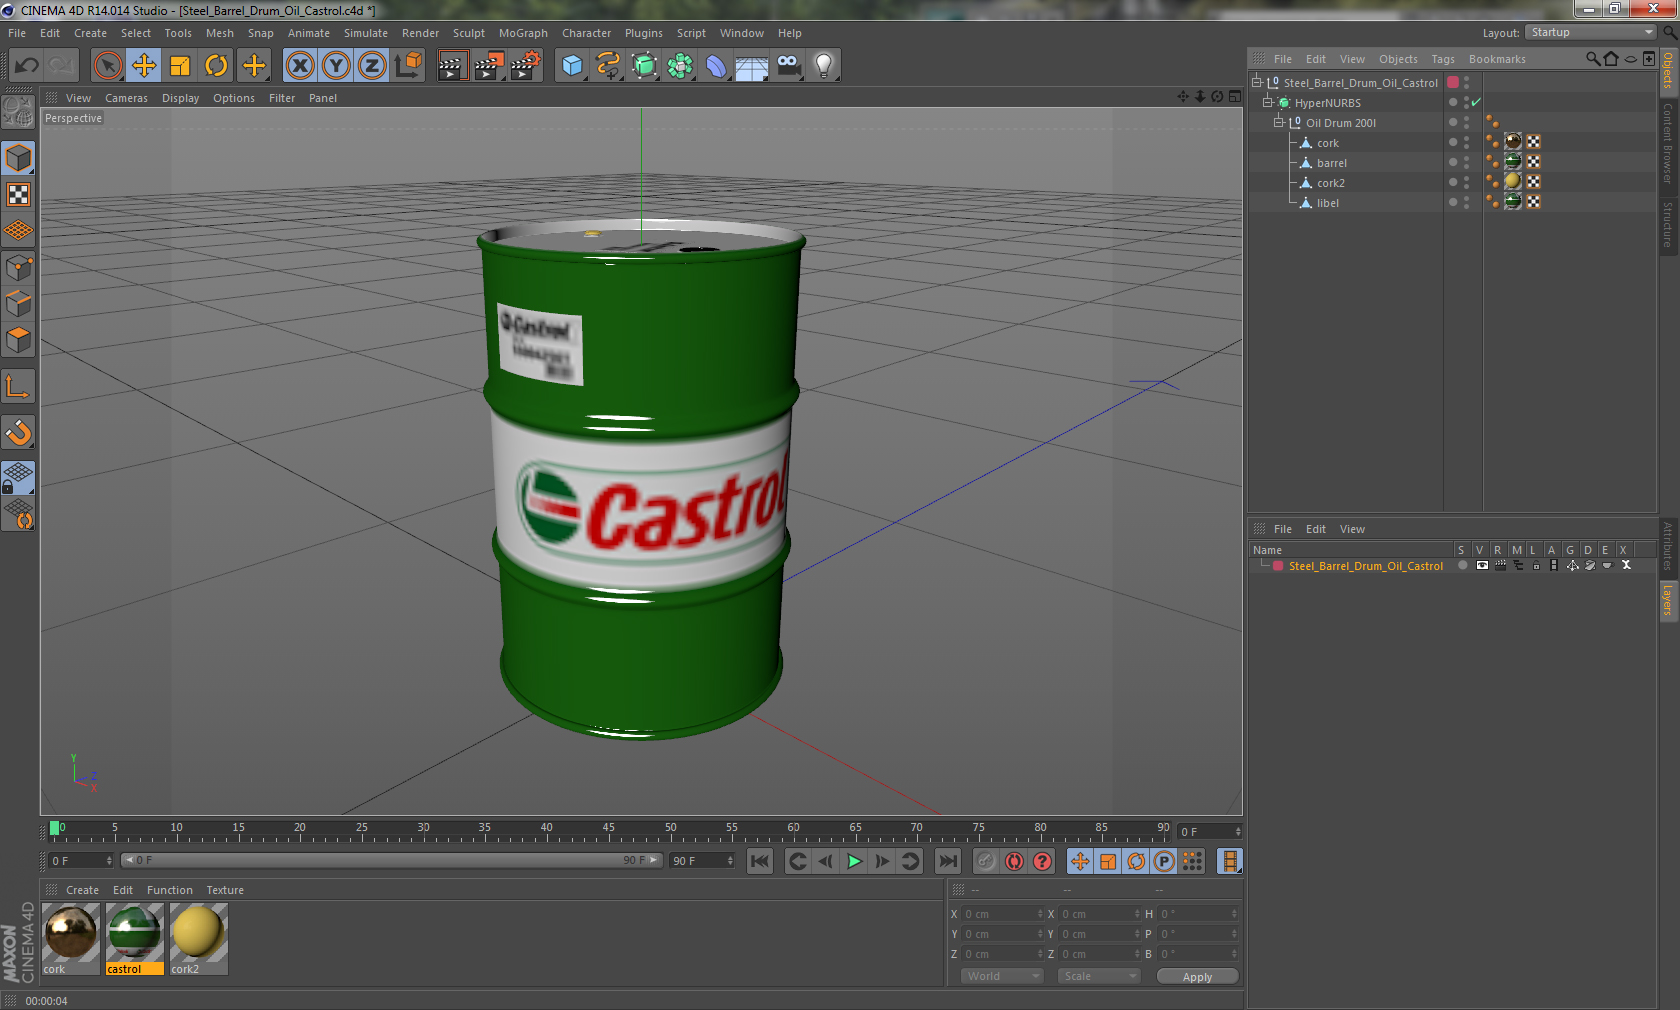This screenshot has height=1010, width=1680.
Task: Add a Cube primitive object
Action: click(572, 66)
